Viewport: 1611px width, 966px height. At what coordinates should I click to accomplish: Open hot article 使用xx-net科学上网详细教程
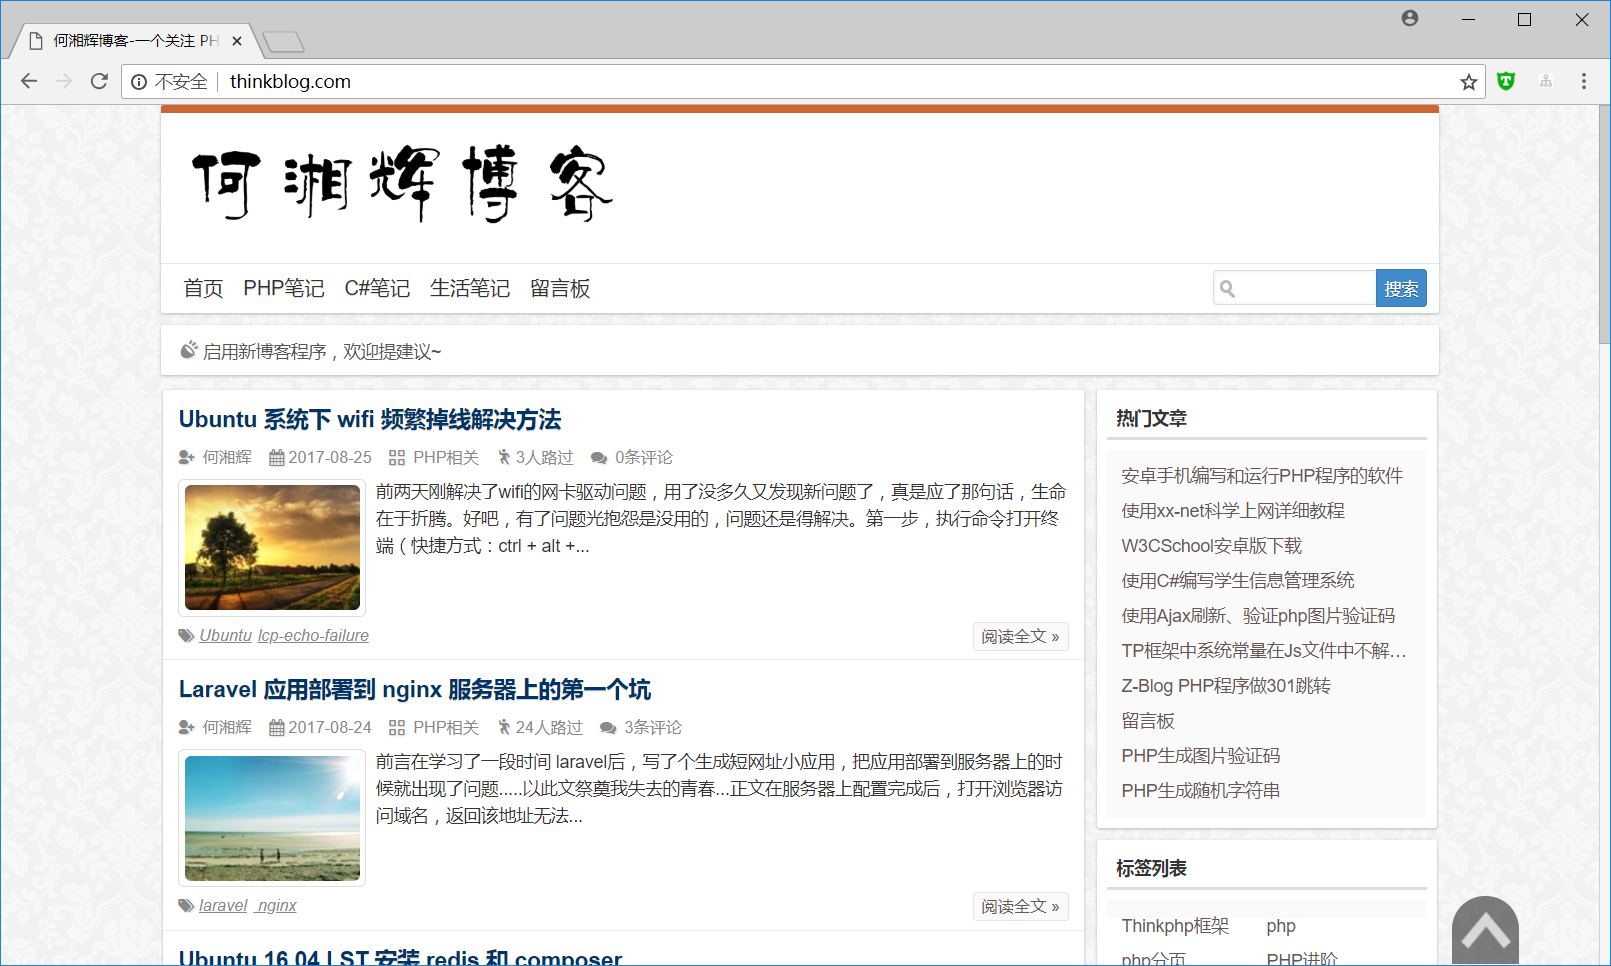tap(1233, 510)
